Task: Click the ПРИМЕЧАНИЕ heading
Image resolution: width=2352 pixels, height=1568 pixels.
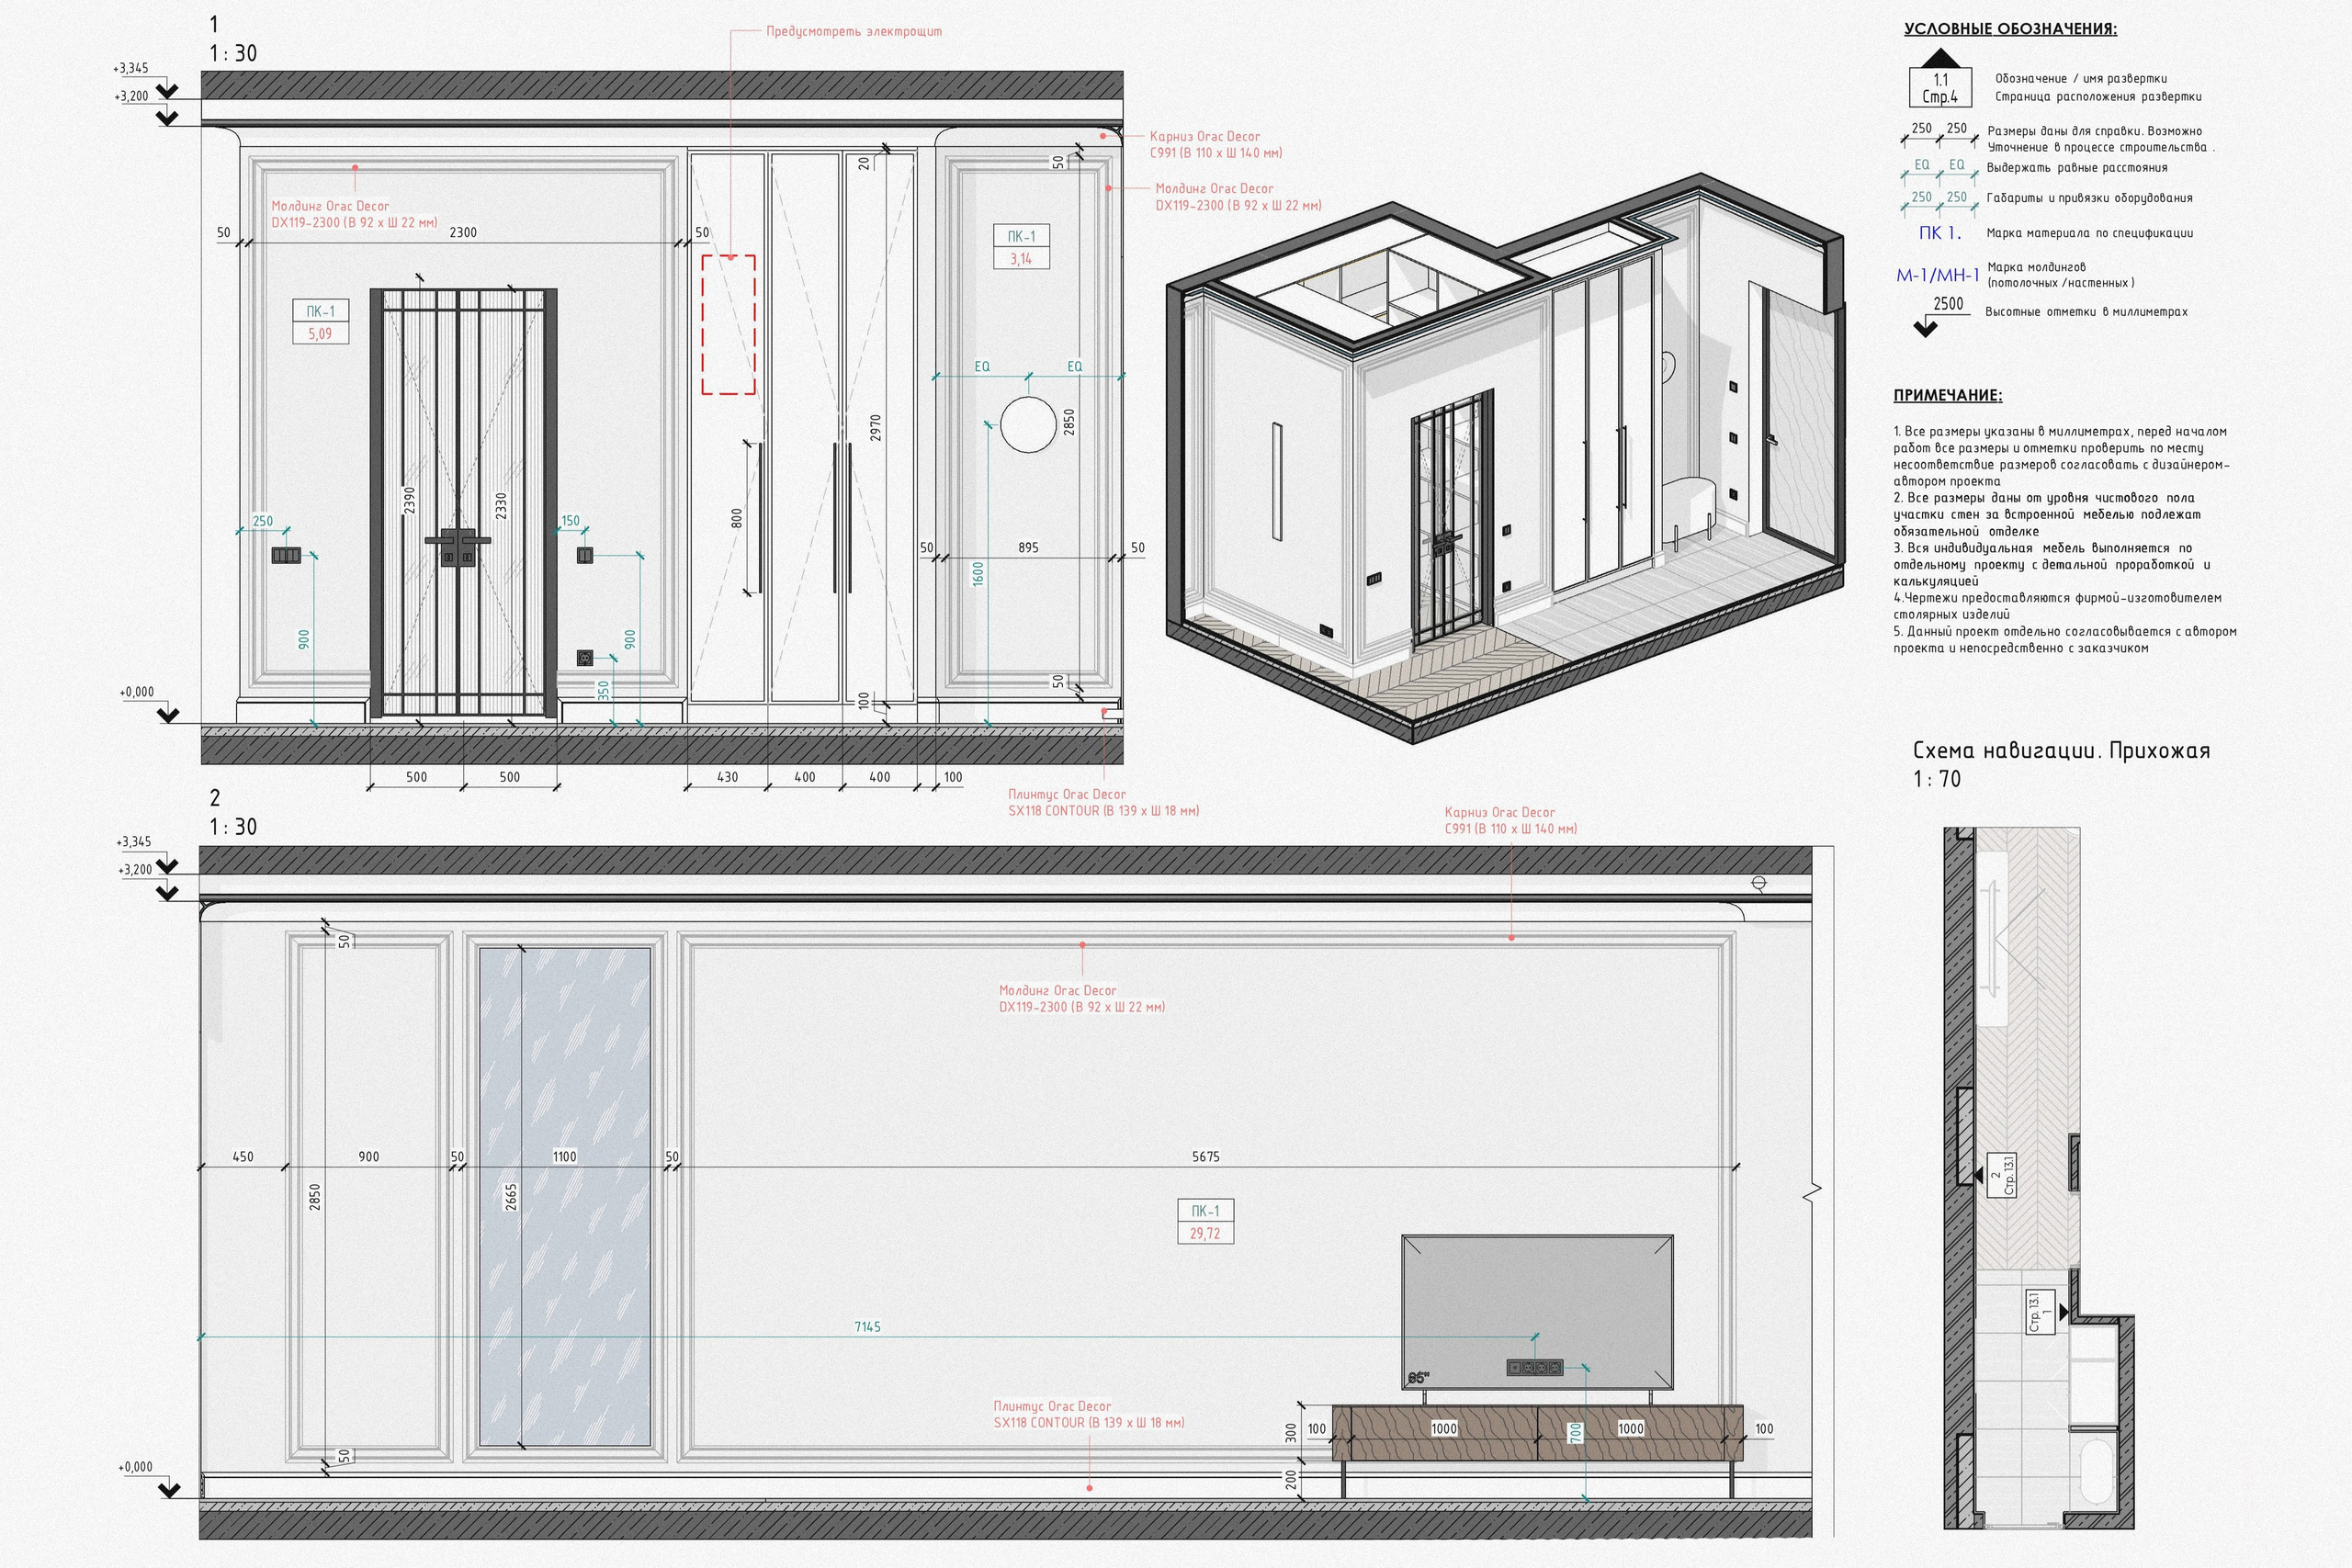Action: 1947,395
